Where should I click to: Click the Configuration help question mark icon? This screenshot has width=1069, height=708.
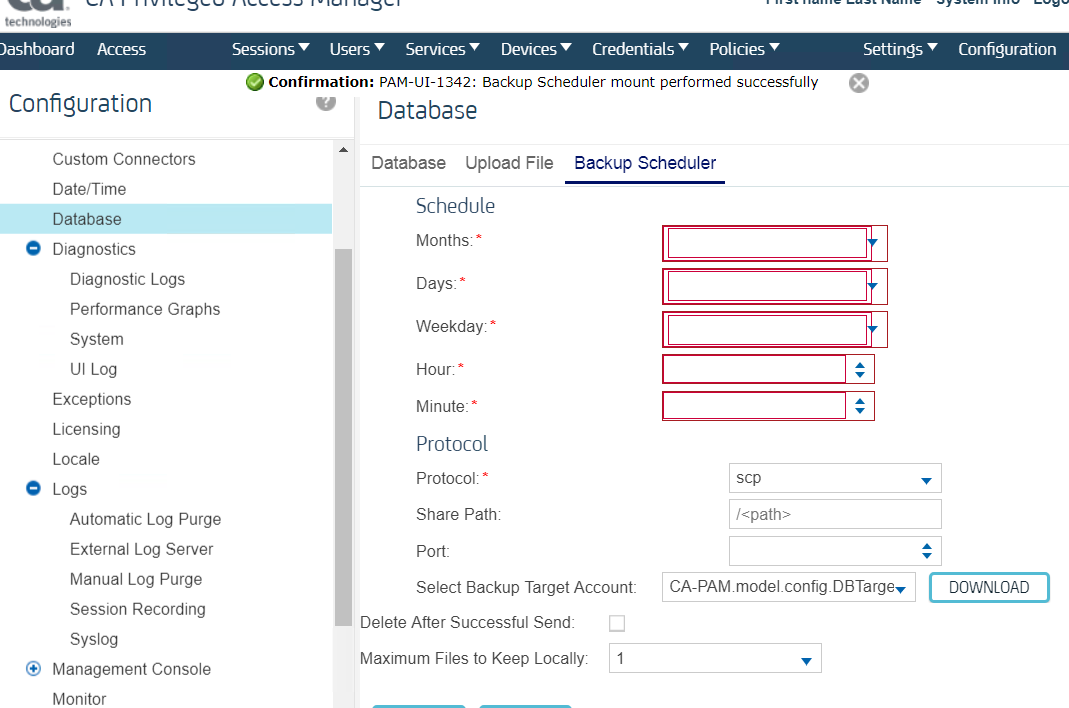[326, 101]
